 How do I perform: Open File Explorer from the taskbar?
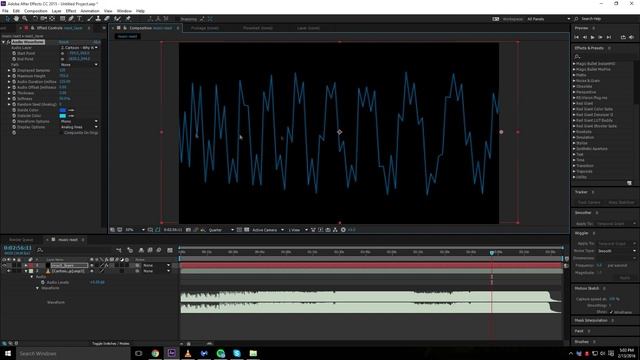coord(253,353)
